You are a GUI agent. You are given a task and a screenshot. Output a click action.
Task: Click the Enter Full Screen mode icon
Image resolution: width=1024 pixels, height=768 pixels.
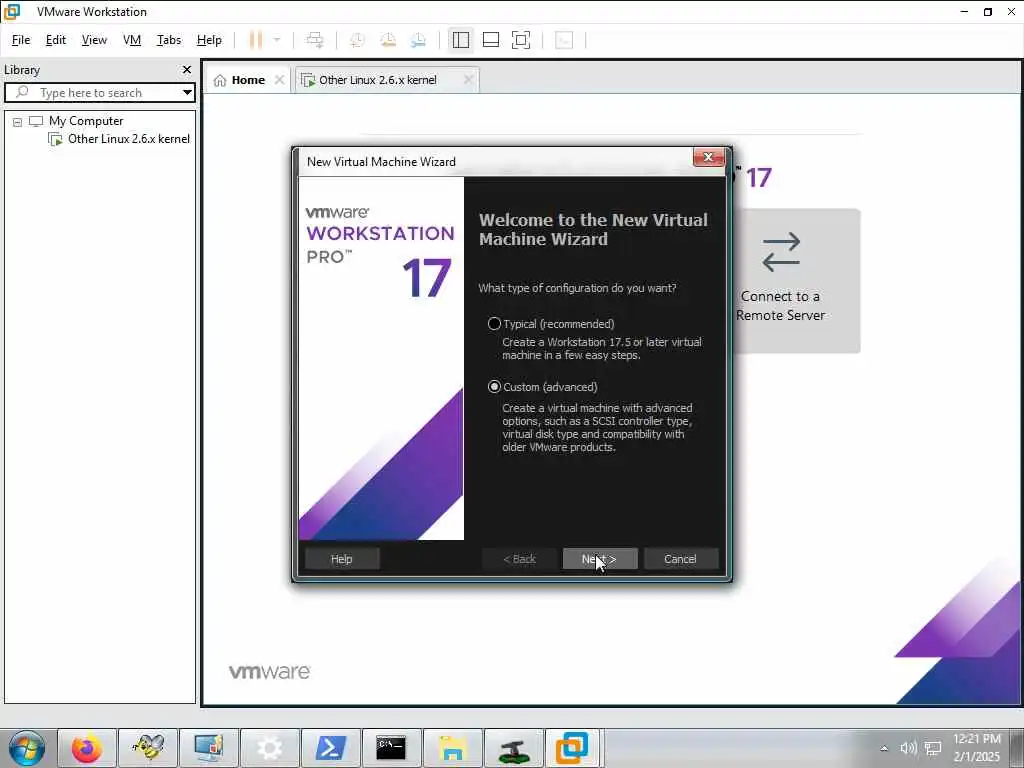click(520, 40)
